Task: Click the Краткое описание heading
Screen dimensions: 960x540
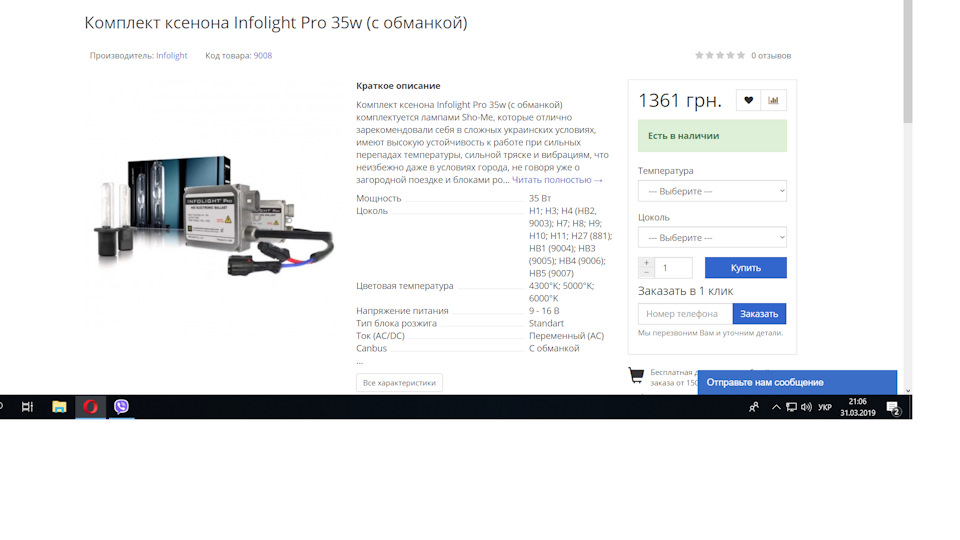Action: click(x=398, y=86)
